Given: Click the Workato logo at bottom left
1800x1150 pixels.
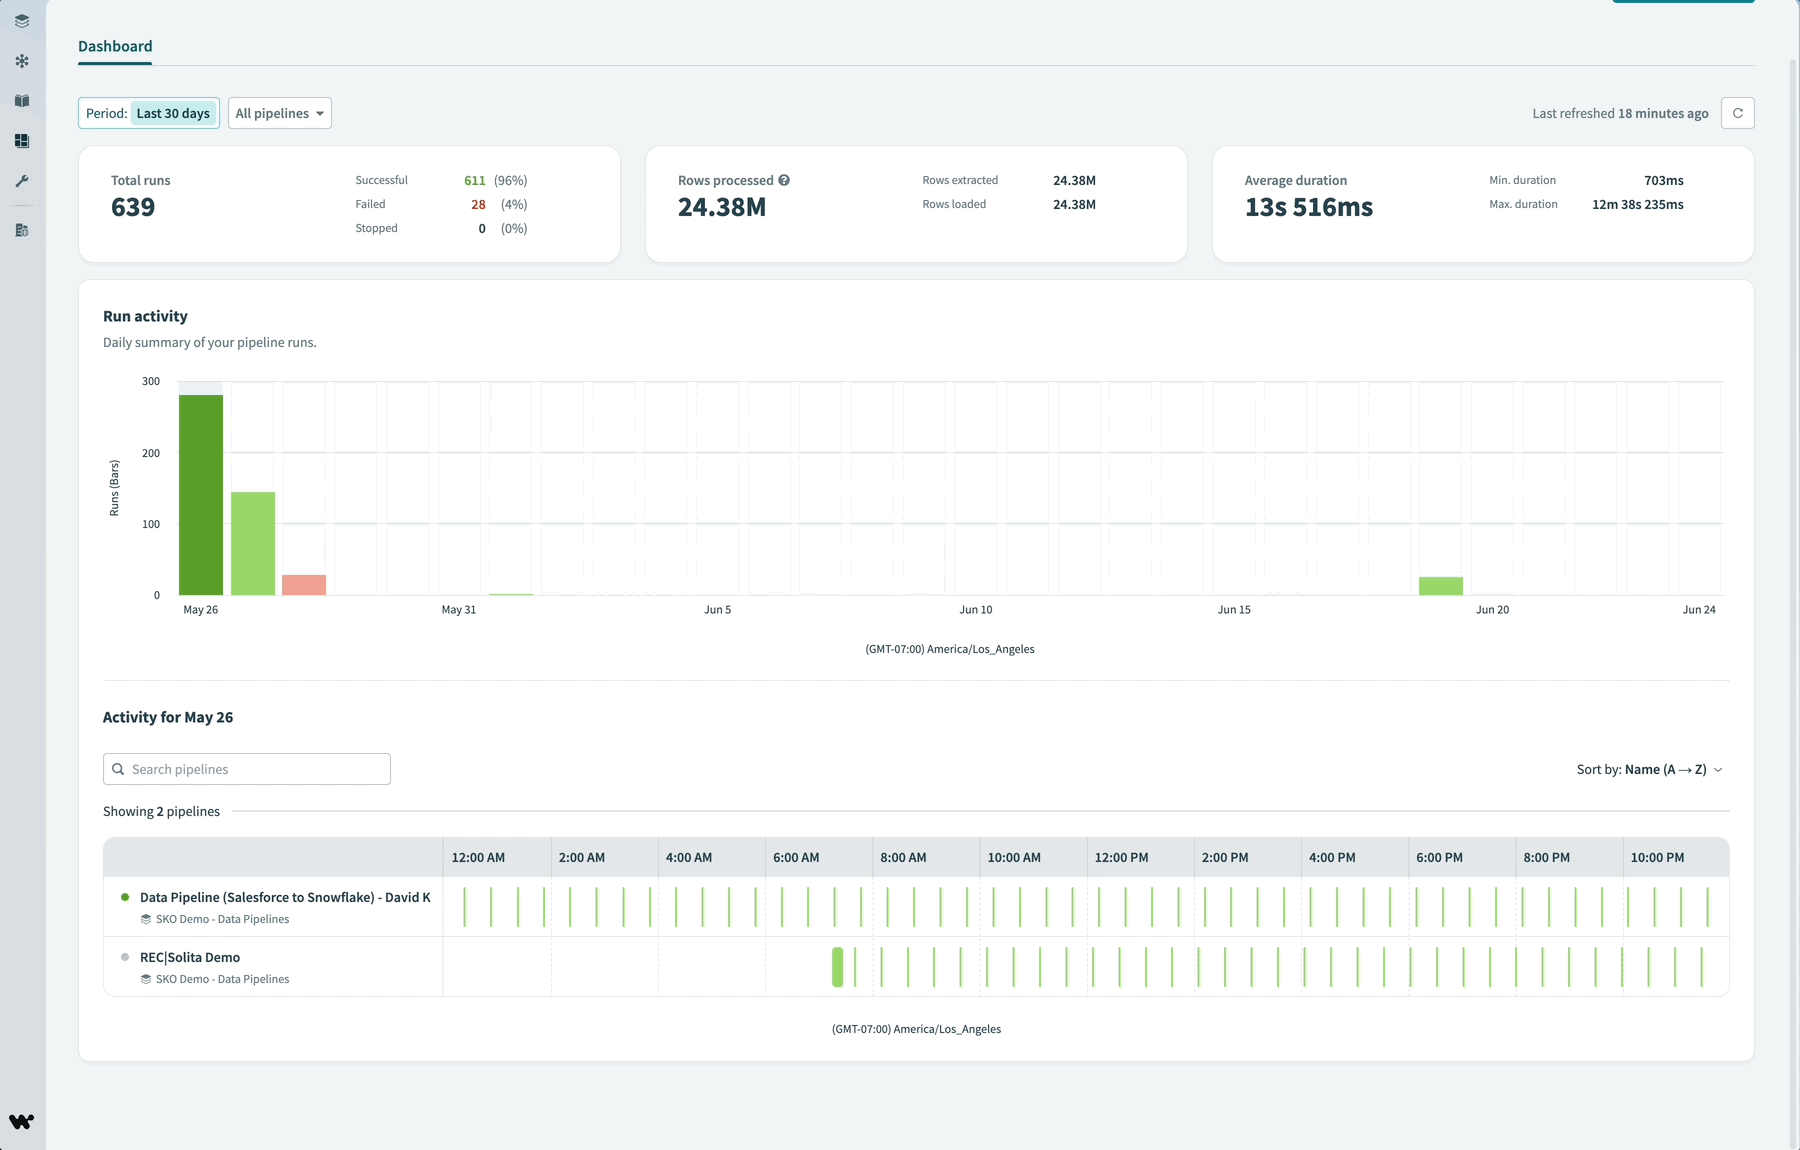Looking at the screenshot, I should [x=21, y=1121].
